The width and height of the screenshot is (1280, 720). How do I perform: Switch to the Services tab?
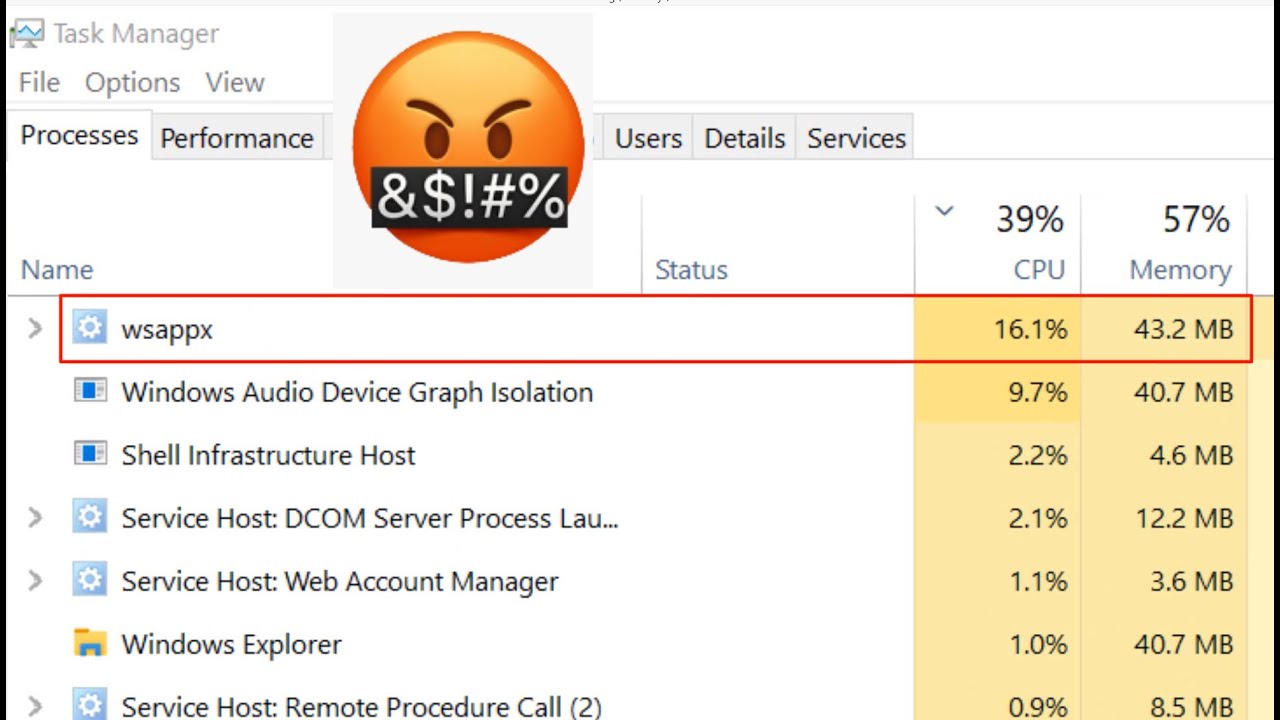pyautogui.click(x=857, y=138)
